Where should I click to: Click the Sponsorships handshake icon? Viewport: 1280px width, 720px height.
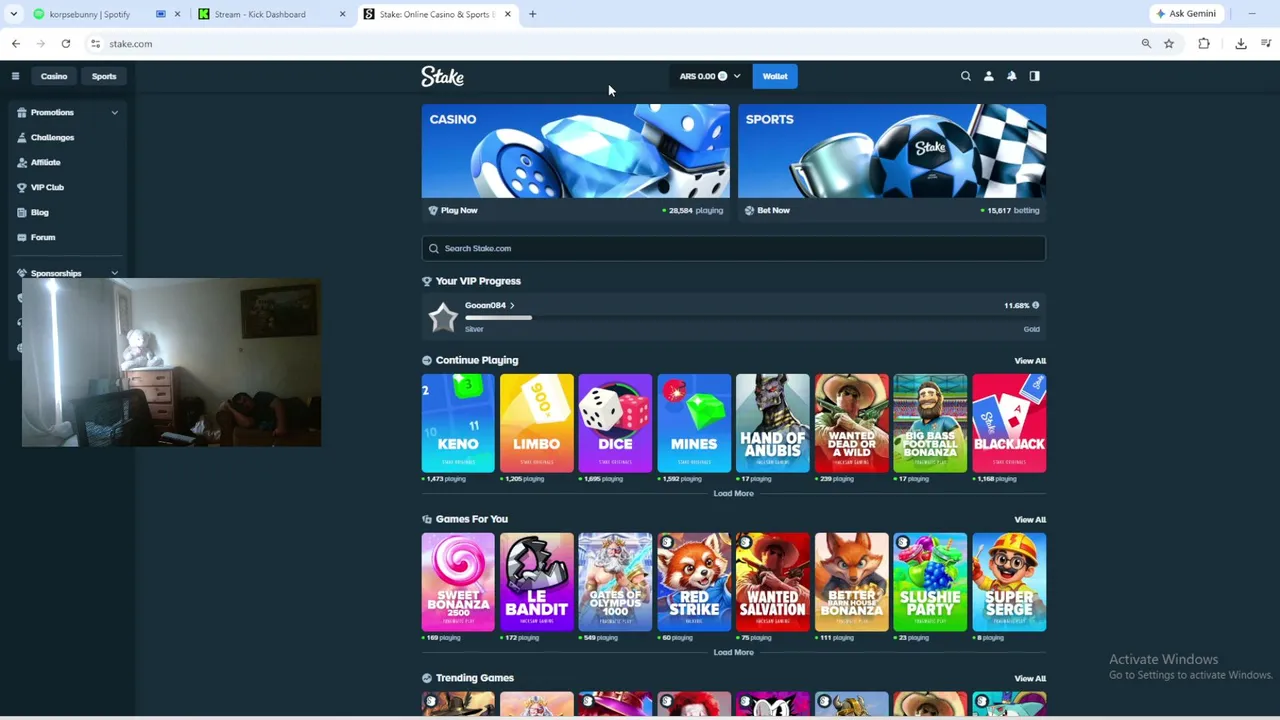coord(21,273)
